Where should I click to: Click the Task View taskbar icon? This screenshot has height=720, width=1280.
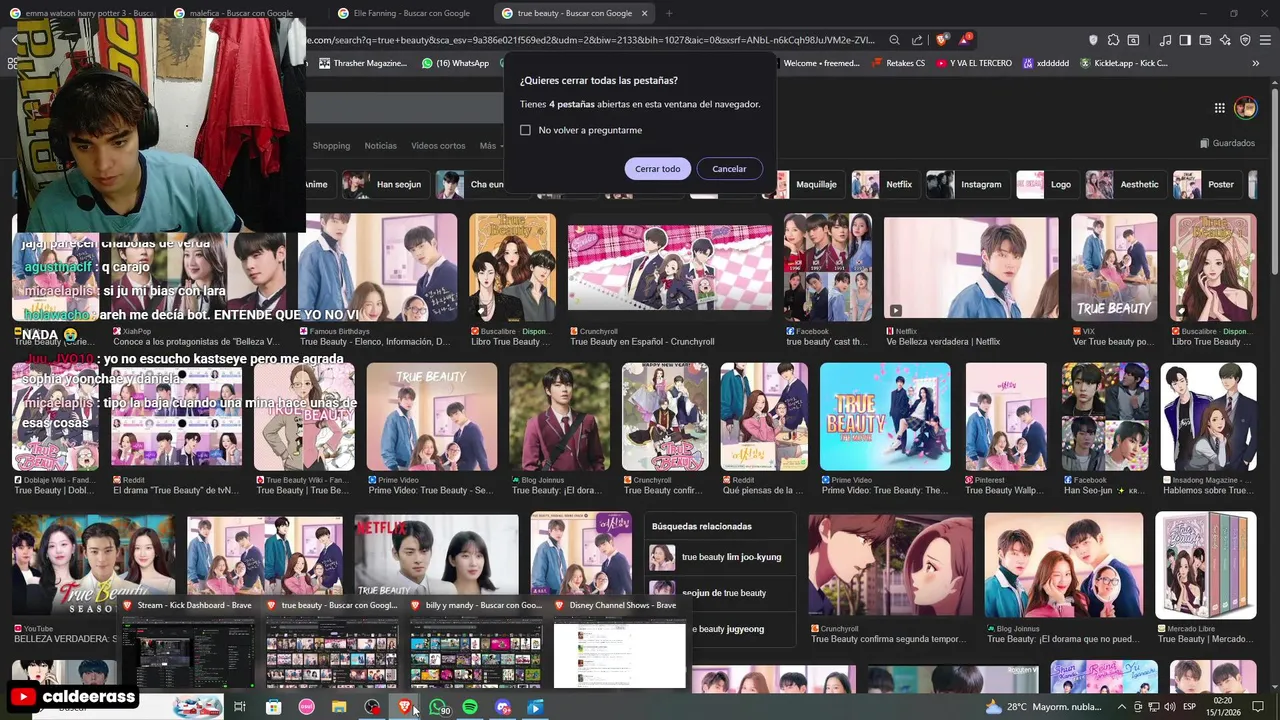pos(240,707)
